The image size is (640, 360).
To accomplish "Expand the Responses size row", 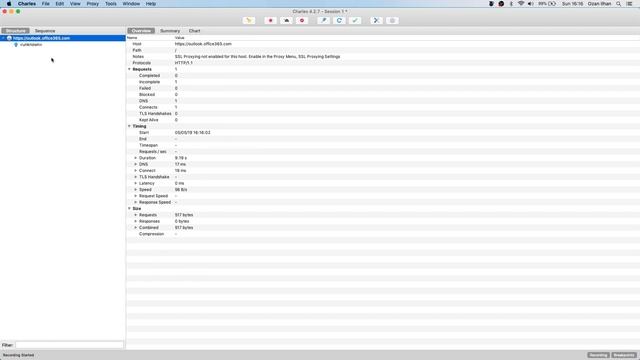I will pyautogui.click(x=136, y=221).
